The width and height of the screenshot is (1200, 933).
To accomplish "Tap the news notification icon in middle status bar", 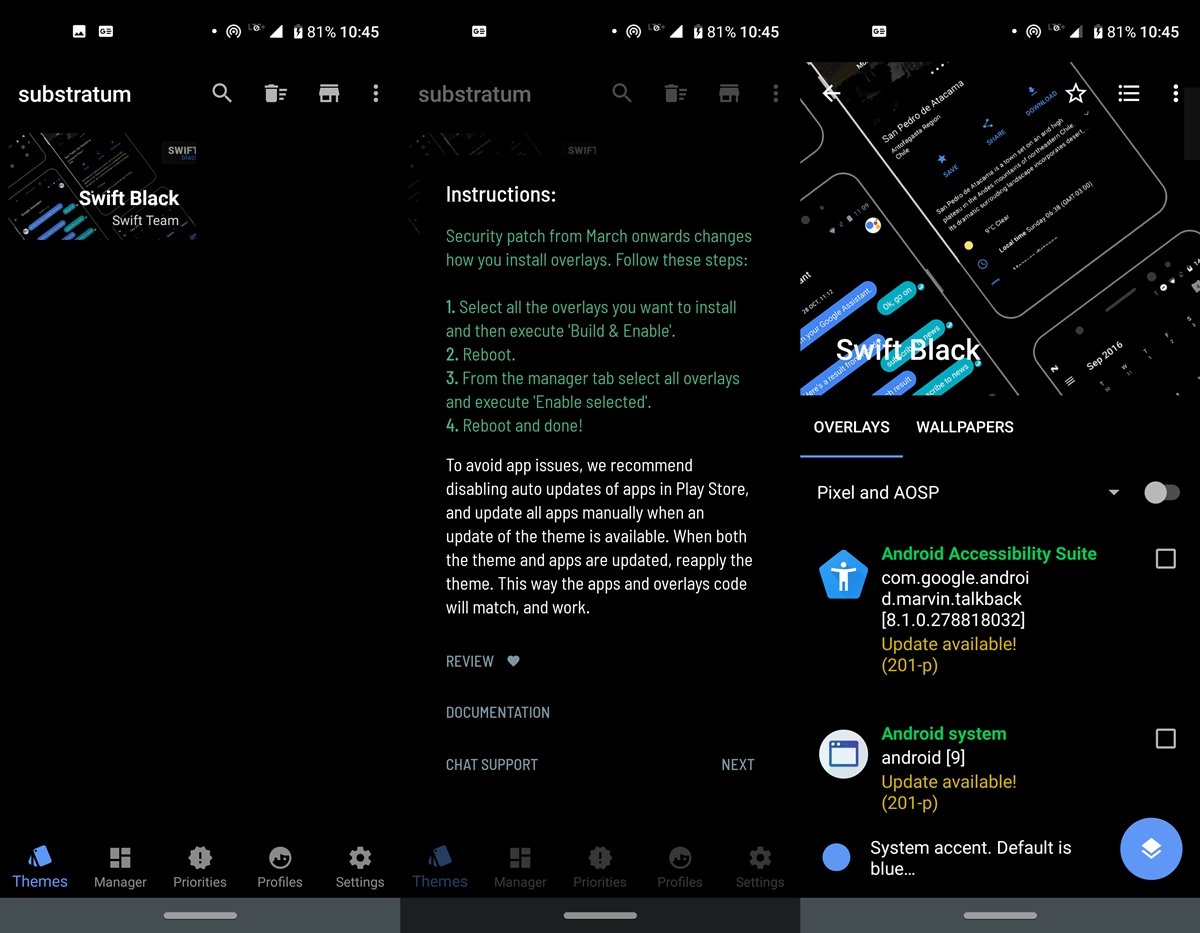I will click(x=479, y=31).
